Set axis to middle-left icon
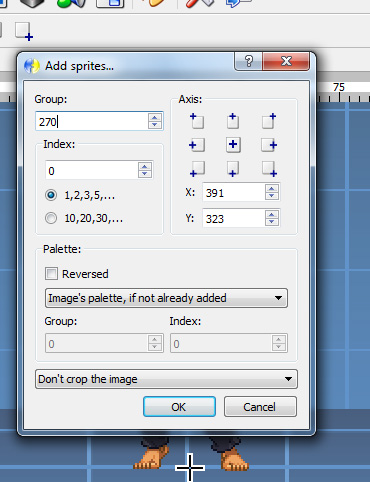Screen dimensions: 370x482 pos(197,145)
